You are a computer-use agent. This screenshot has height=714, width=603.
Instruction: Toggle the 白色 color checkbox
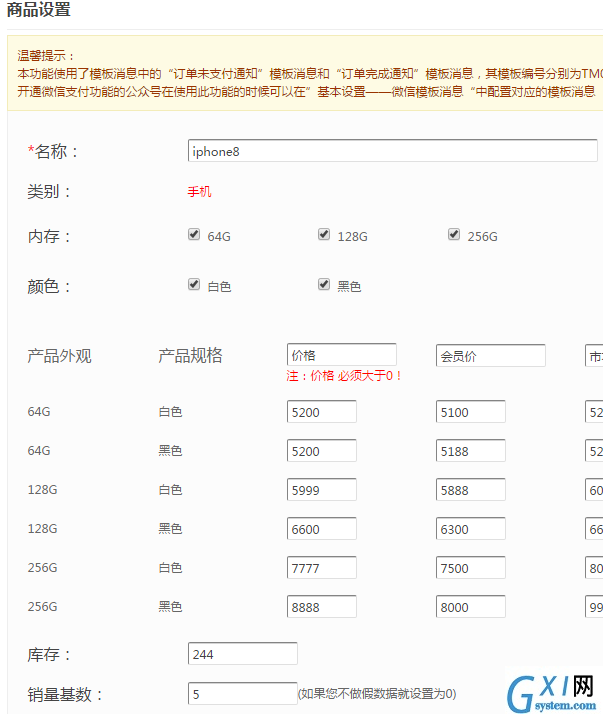click(x=194, y=285)
